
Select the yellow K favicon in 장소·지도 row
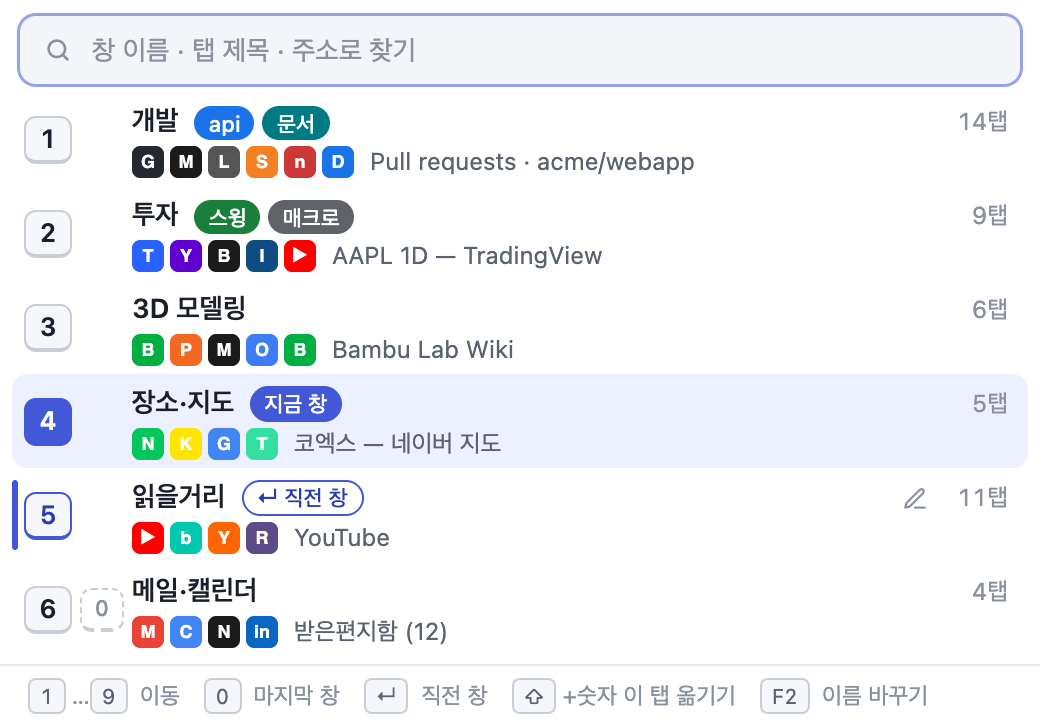tap(186, 444)
